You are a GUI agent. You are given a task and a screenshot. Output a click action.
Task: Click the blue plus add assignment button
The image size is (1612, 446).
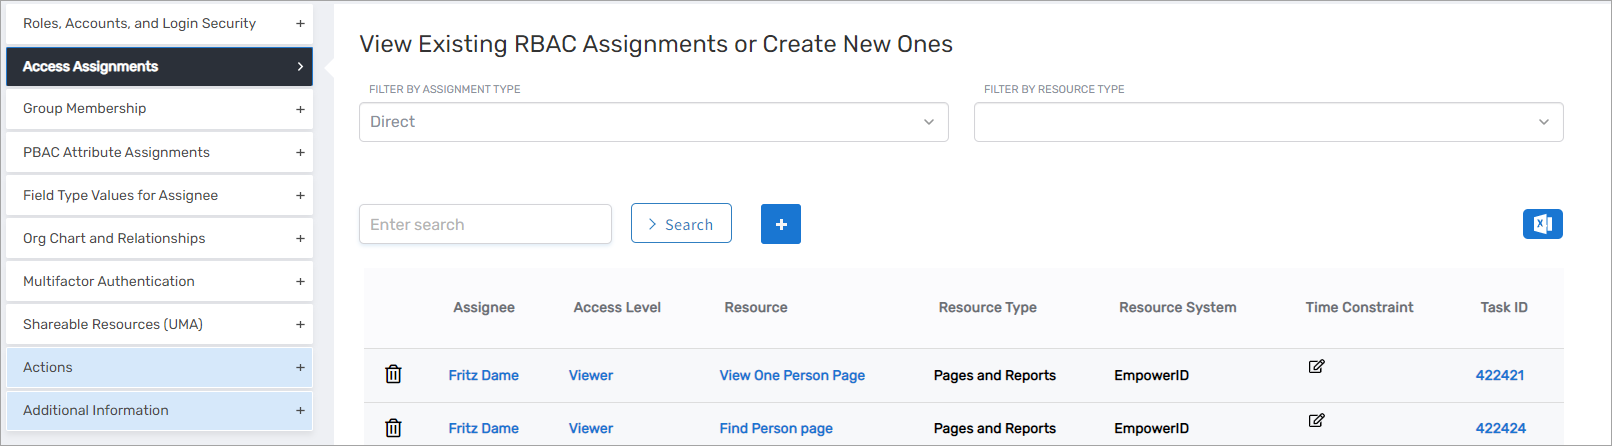click(x=780, y=224)
